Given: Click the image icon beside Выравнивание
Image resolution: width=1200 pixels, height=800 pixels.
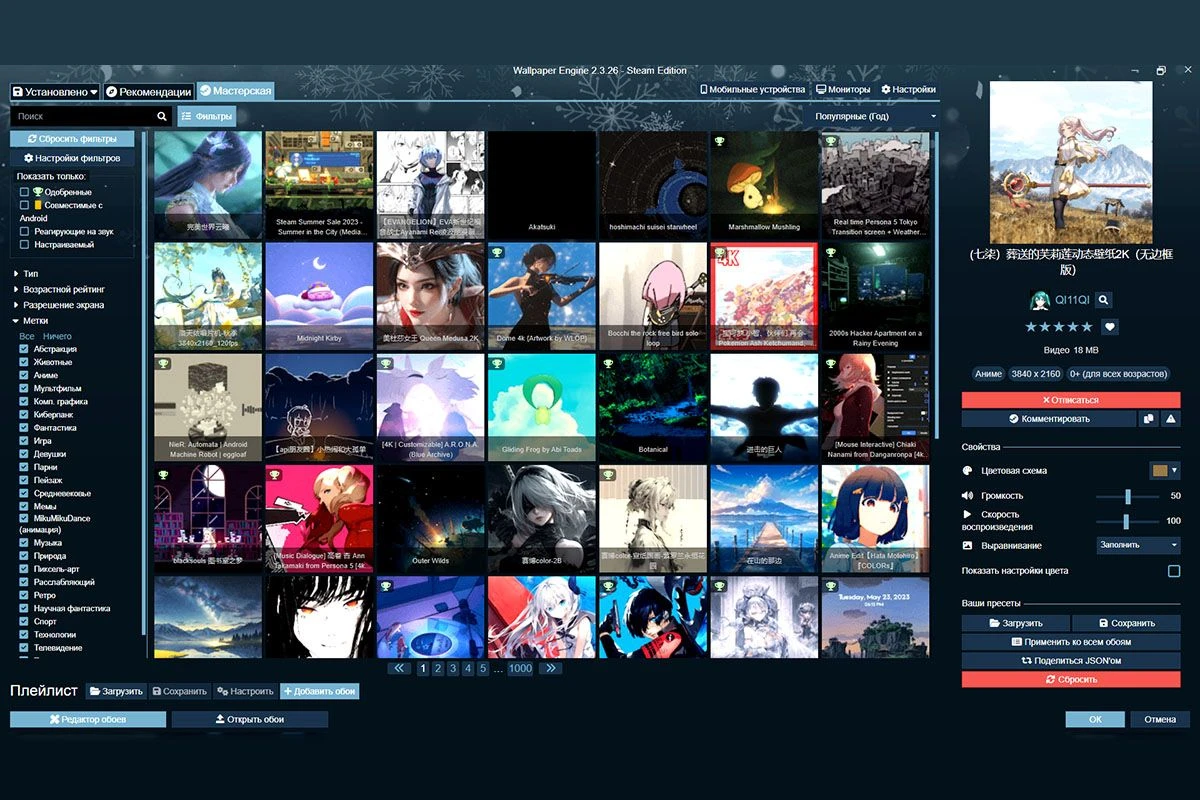Looking at the screenshot, I should point(967,545).
